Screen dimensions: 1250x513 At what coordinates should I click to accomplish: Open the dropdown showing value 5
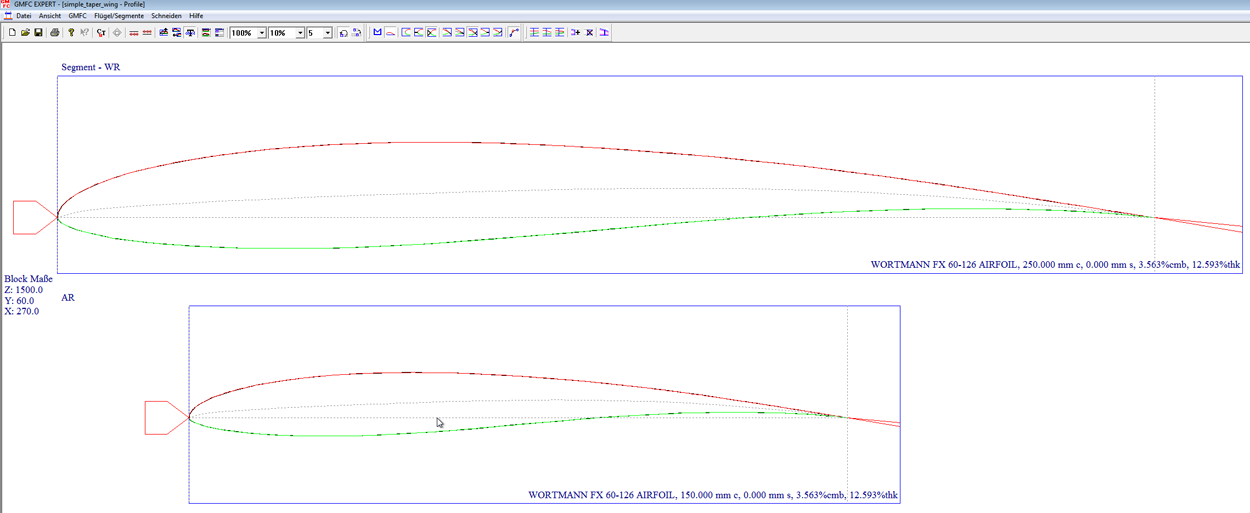(x=327, y=33)
